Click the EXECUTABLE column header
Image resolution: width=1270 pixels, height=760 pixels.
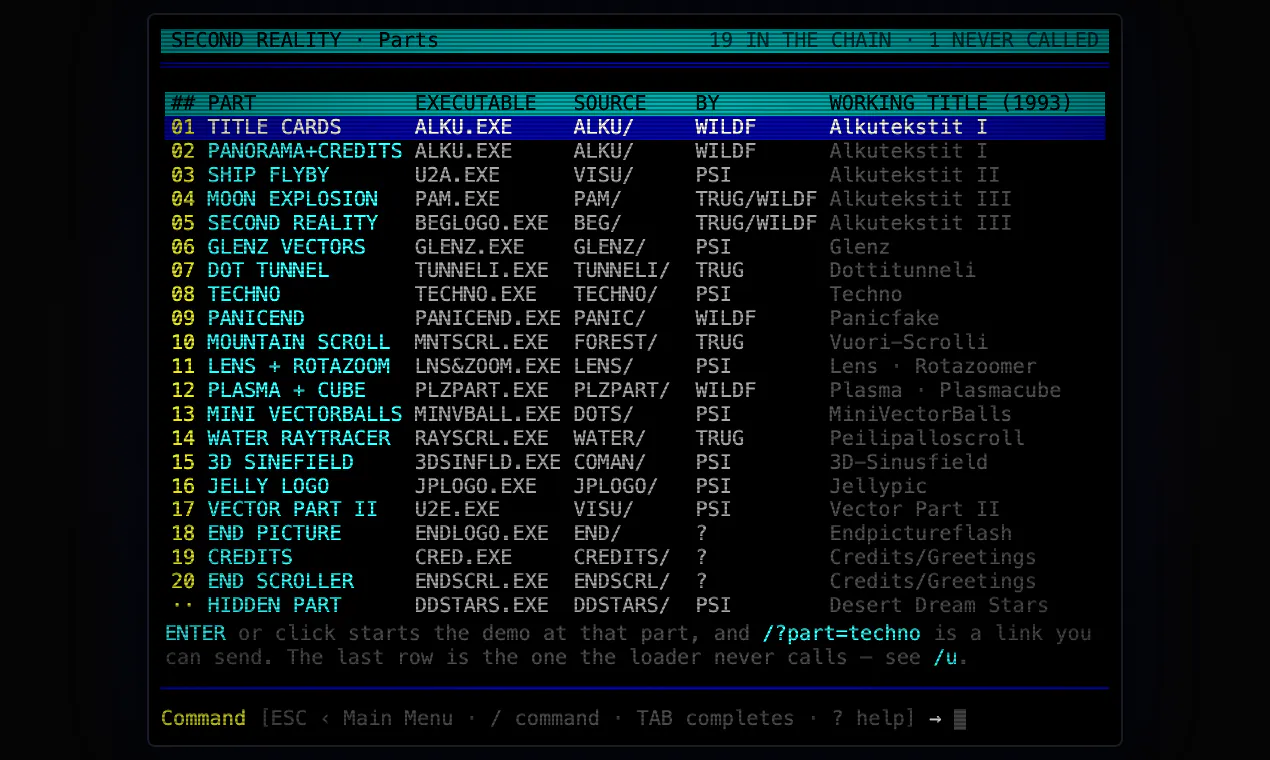coord(476,103)
